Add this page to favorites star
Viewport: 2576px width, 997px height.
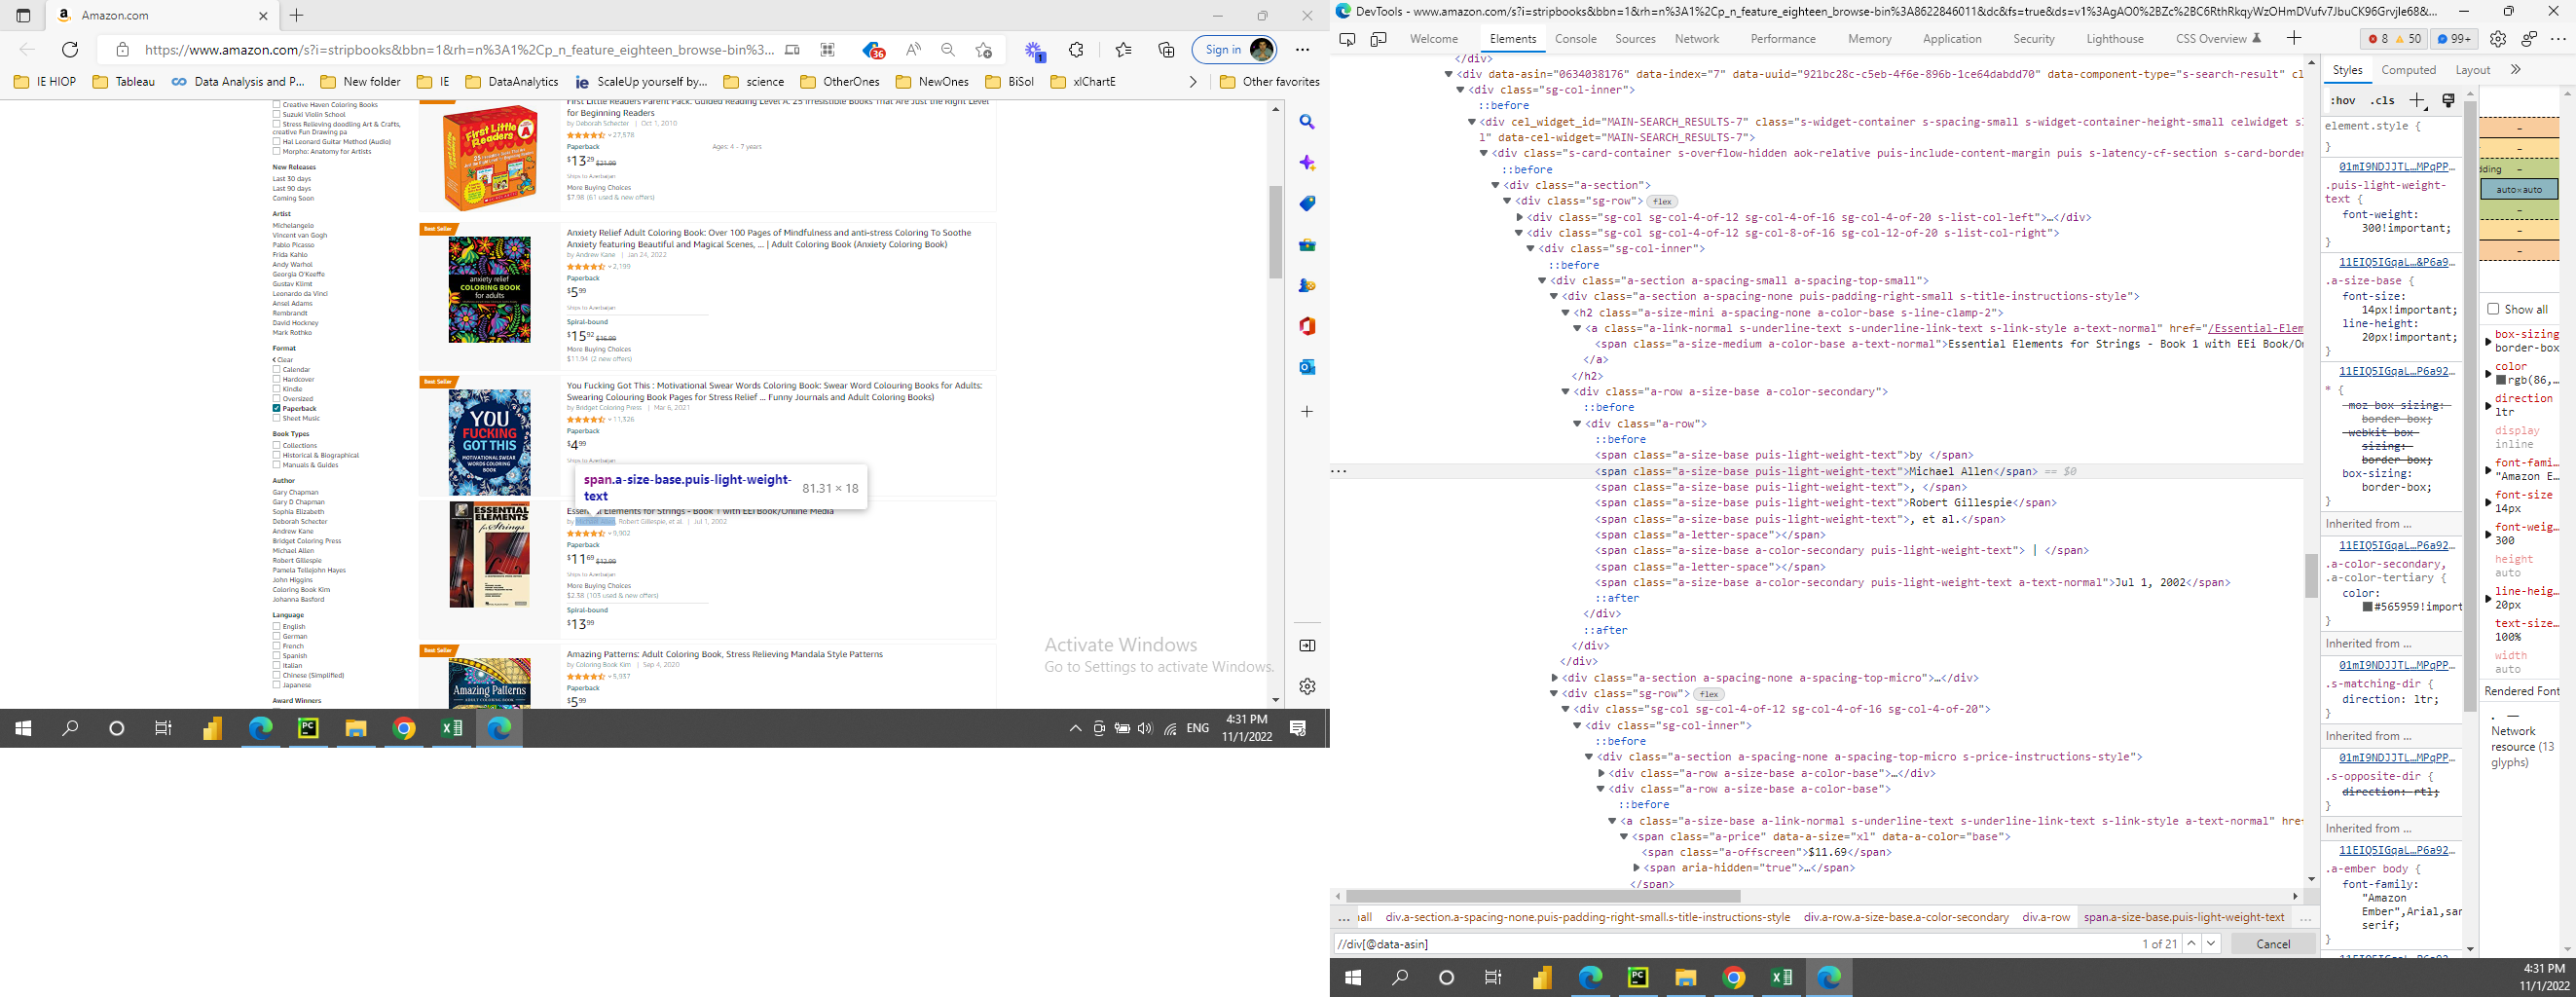tap(984, 49)
